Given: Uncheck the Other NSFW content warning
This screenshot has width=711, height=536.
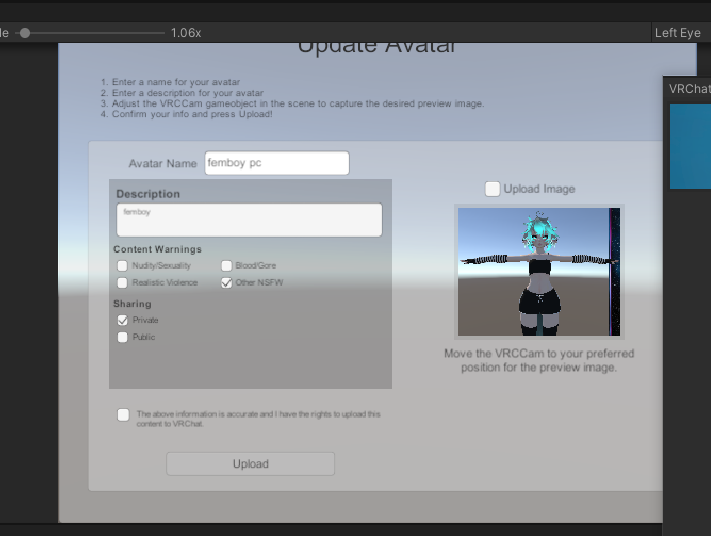Looking at the screenshot, I should [227, 283].
